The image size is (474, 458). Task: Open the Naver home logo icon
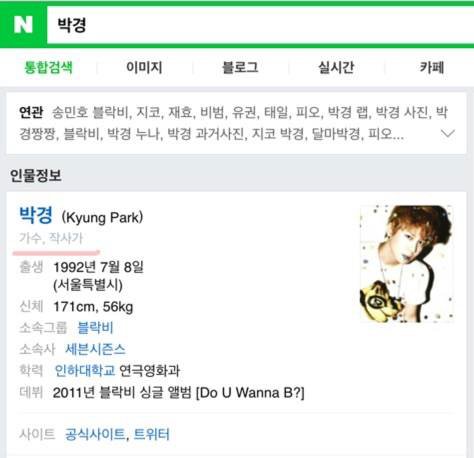[23, 25]
